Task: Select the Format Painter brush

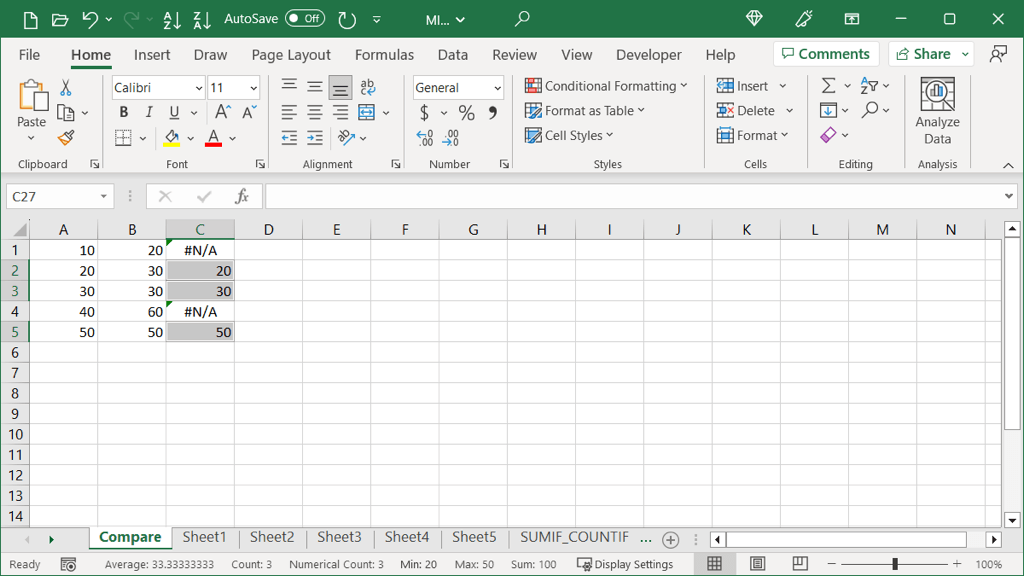Action: [65, 138]
